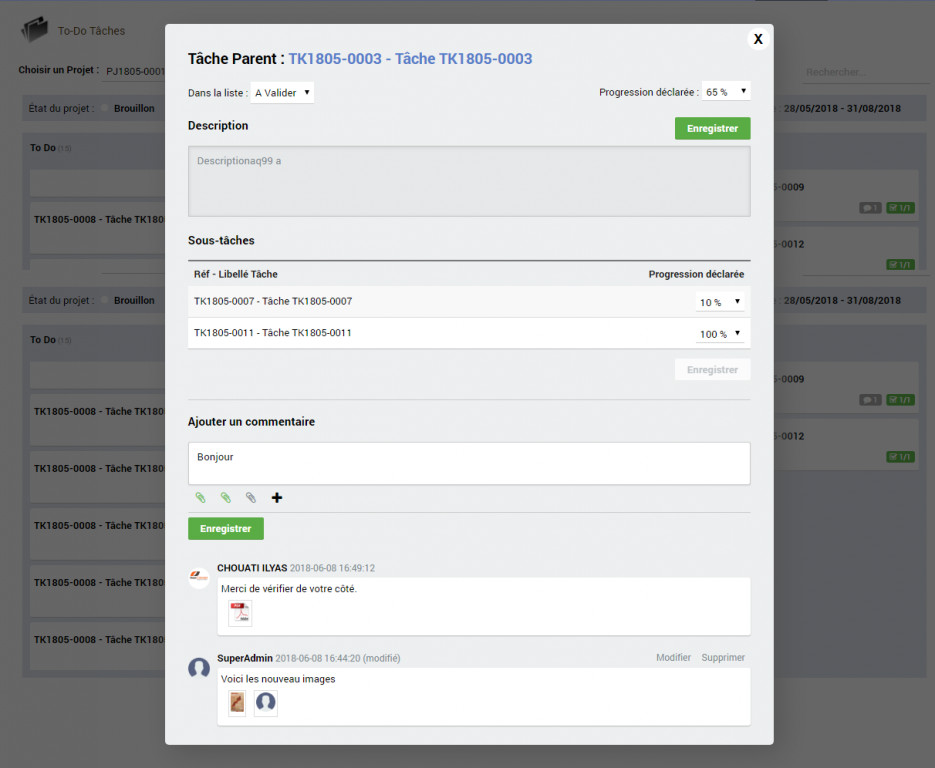The width and height of the screenshot is (935, 768).
Task: Open the brown image attachment thumbnail
Action: [237, 704]
